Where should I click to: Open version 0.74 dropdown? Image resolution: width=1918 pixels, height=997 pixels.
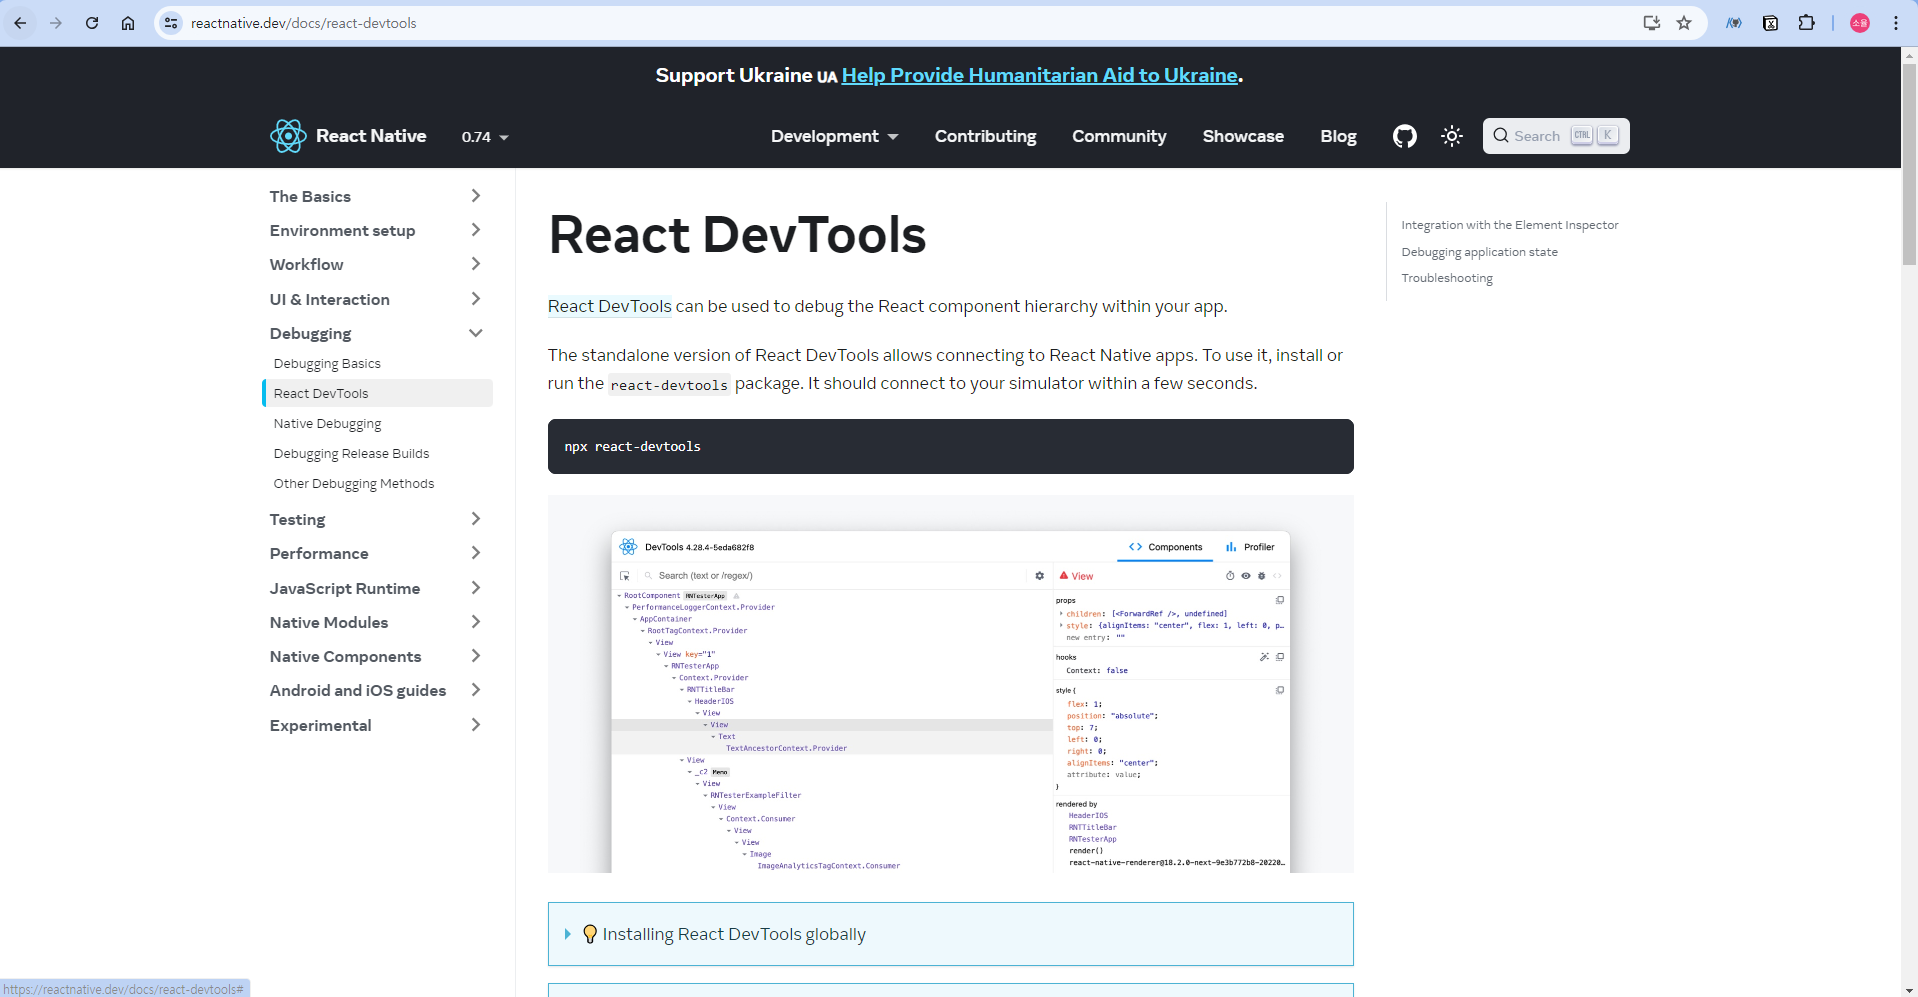tap(485, 137)
